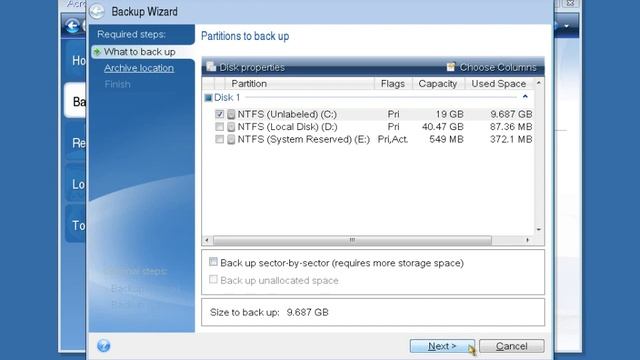The height and width of the screenshot is (360, 640).
Task: Click the horizontal scrollbar thumb
Action: coord(352,240)
